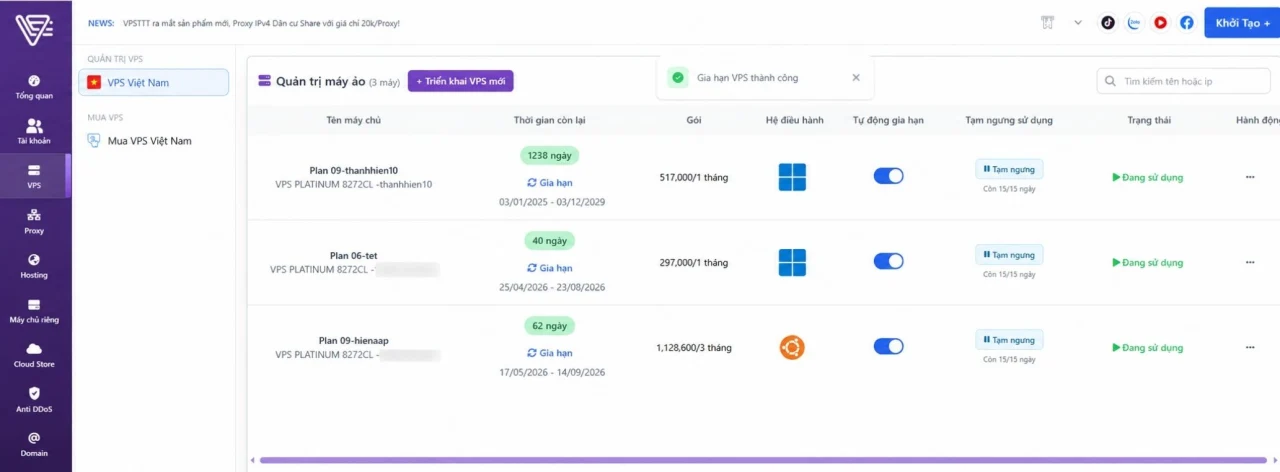The width and height of the screenshot is (1280, 472).
Task: Click Gia hạn link for Plan 06-tet
Action: pyautogui.click(x=550, y=268)
